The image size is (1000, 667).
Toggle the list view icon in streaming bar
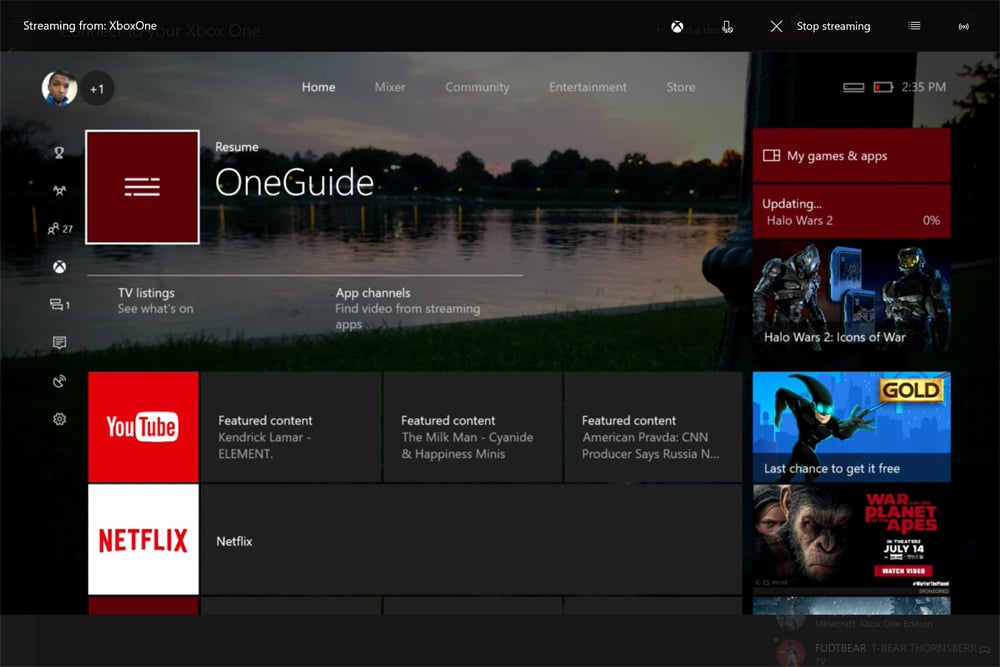click(913, 26)
